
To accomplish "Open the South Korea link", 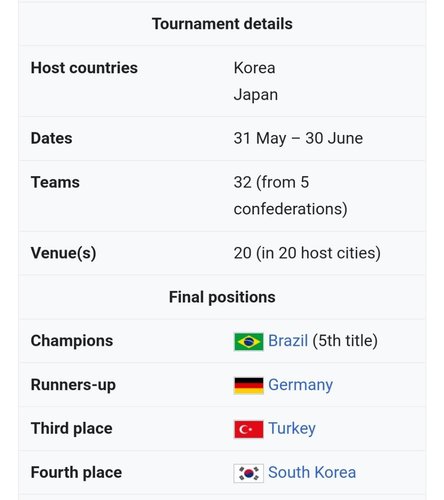I will click(312, 472).
